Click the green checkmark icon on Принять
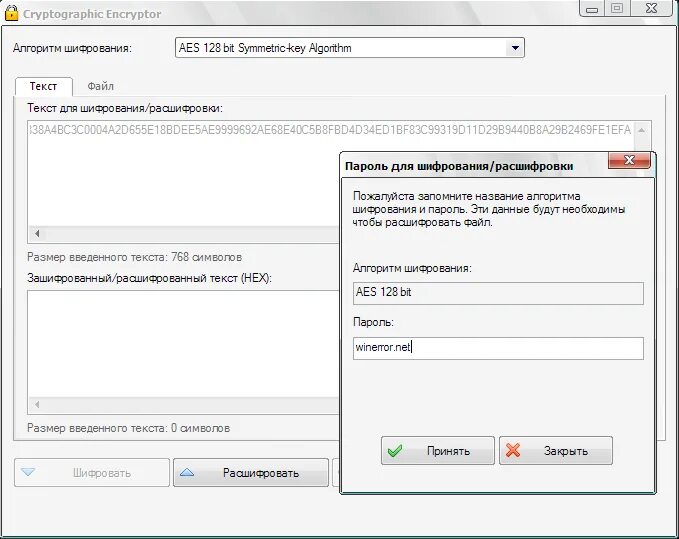679x539 pixels. [x=395, y=451]
